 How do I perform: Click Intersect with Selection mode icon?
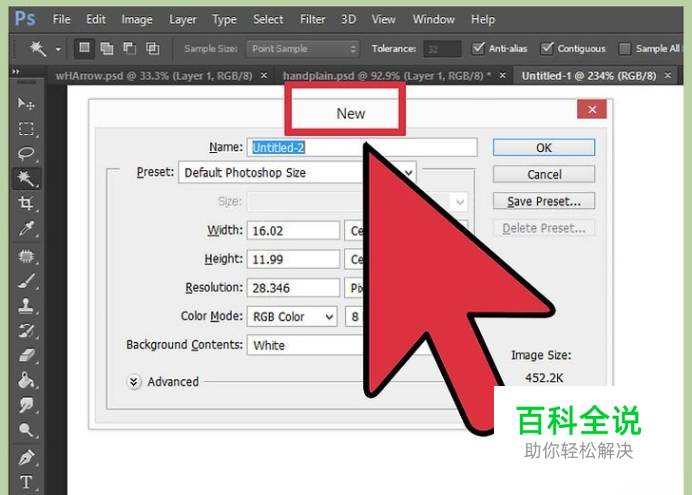(x=153, y=48)
